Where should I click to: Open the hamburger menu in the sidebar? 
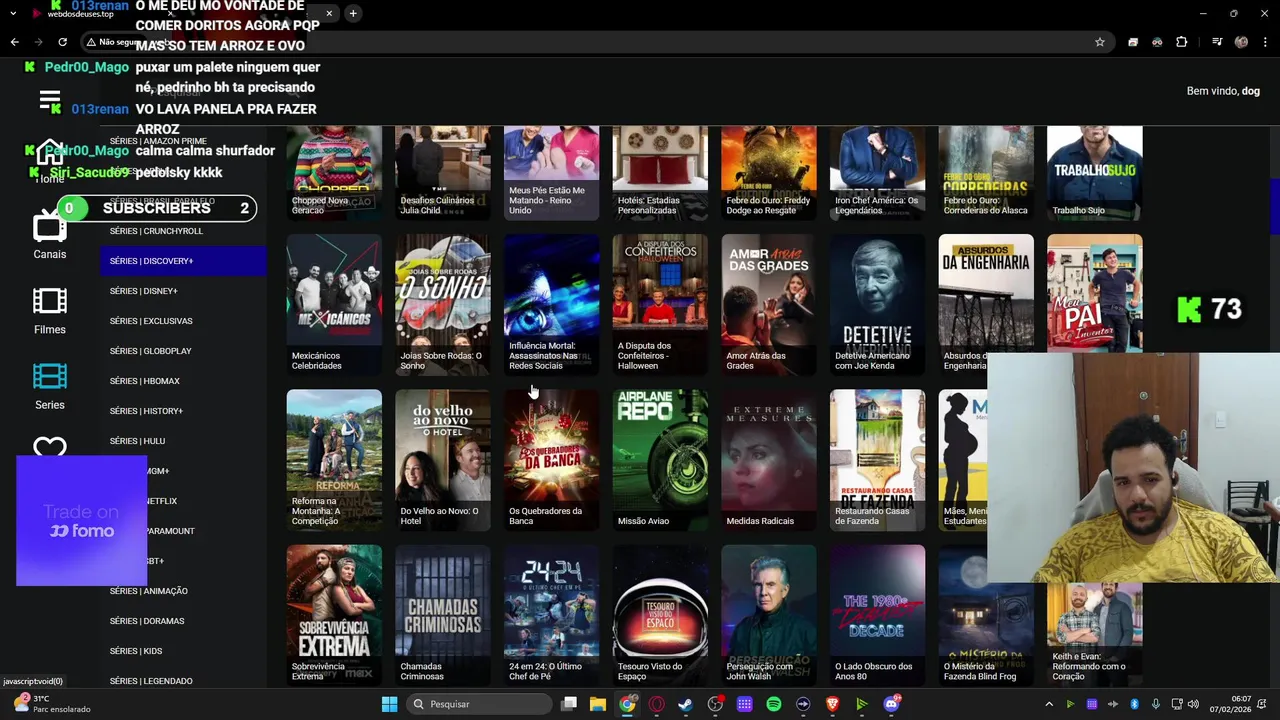pyautogui.click(x=50, y=100)
